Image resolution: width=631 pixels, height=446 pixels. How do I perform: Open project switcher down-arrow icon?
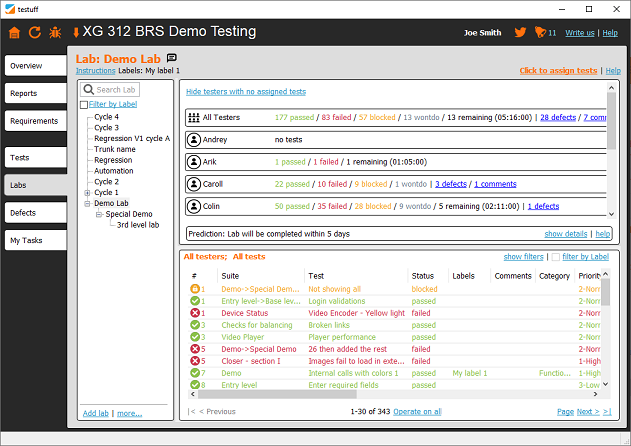pyautogui.click(x=76, y=33)
